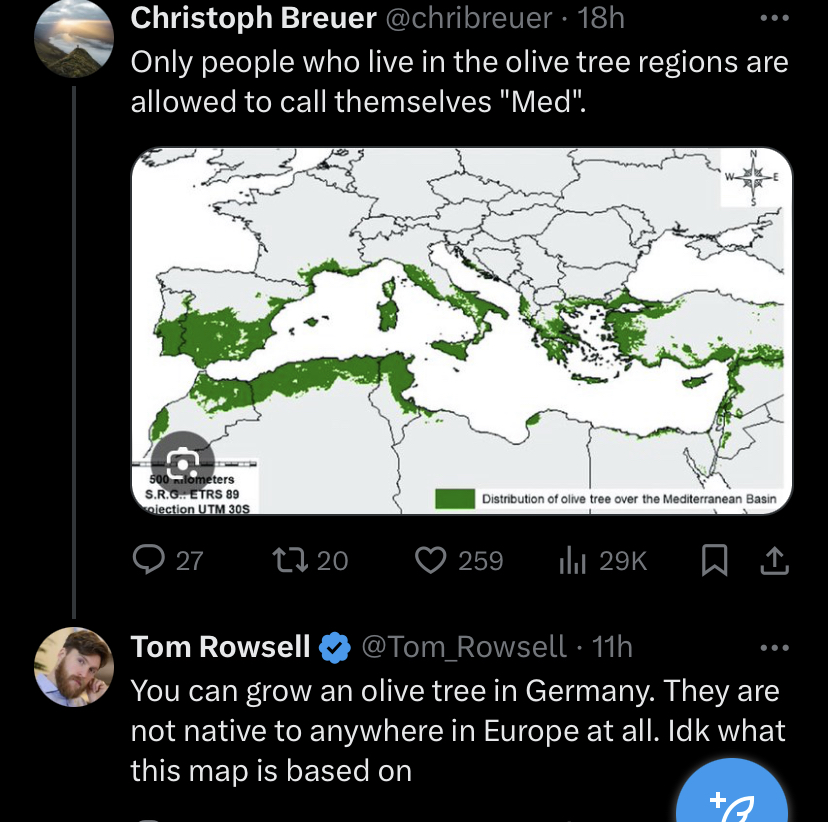Bookmark Christoph Breuer's tweet
This screenshot has width=828, height=822.
[714, 562]
